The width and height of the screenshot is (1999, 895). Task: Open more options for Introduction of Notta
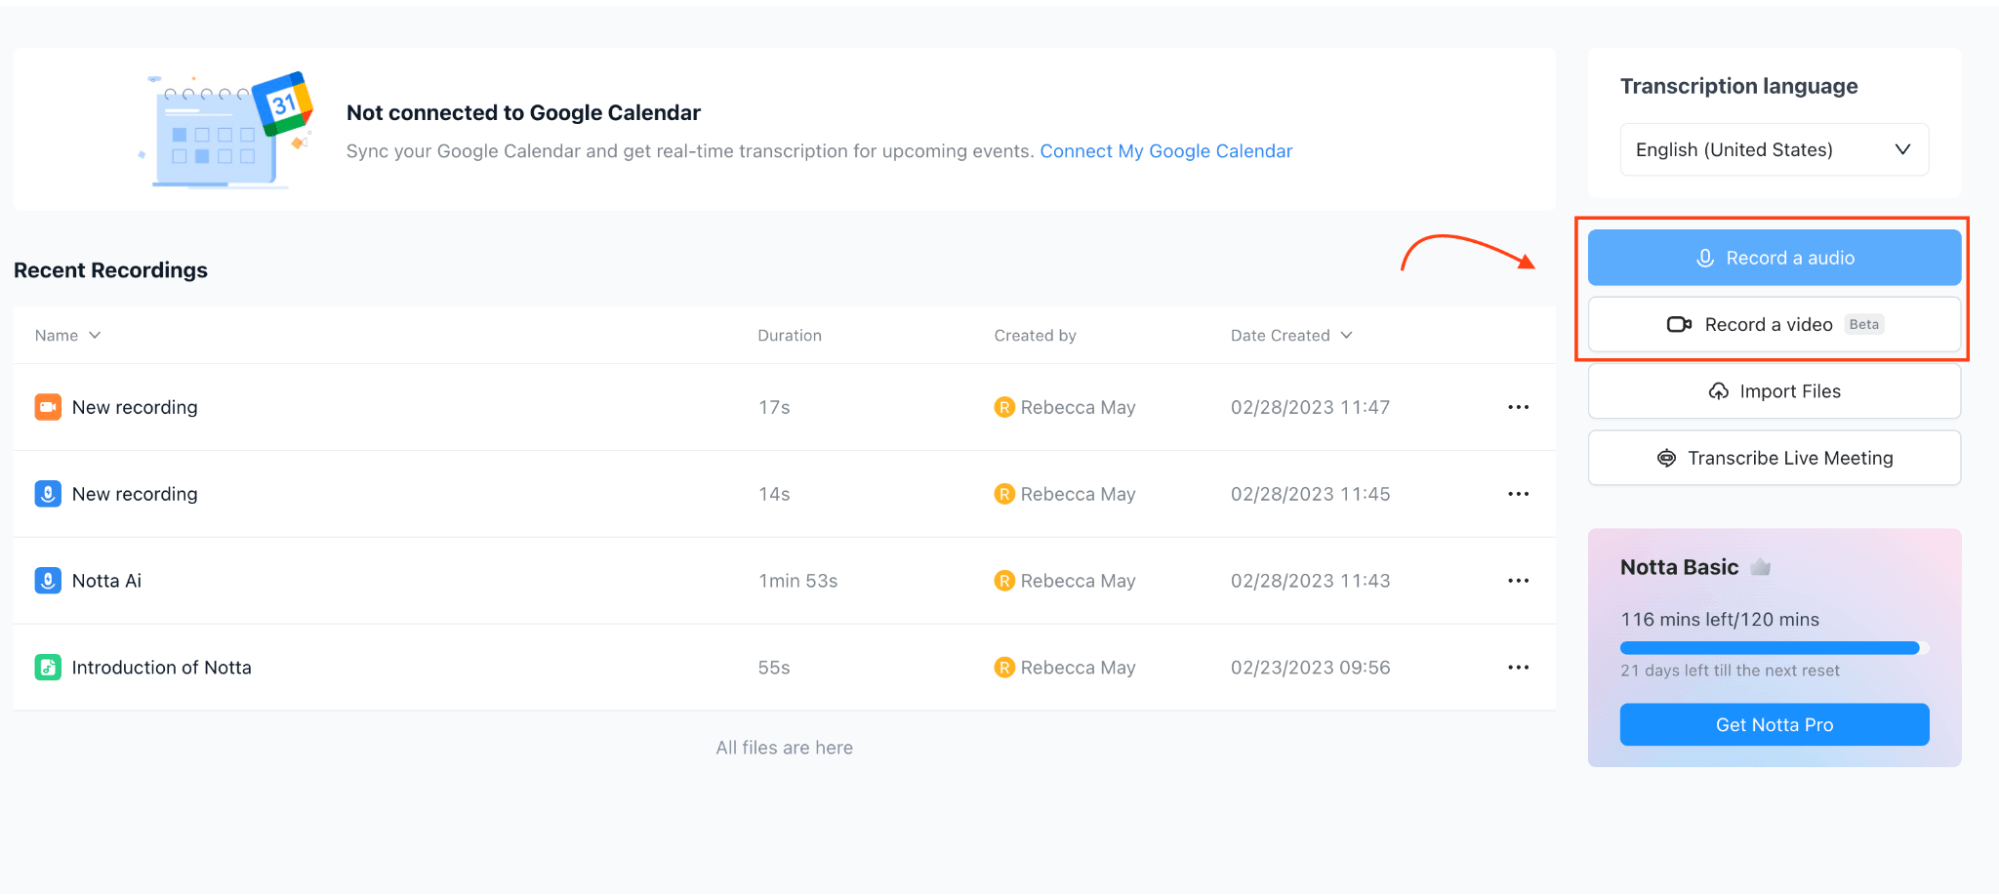tap(1518, 667)
